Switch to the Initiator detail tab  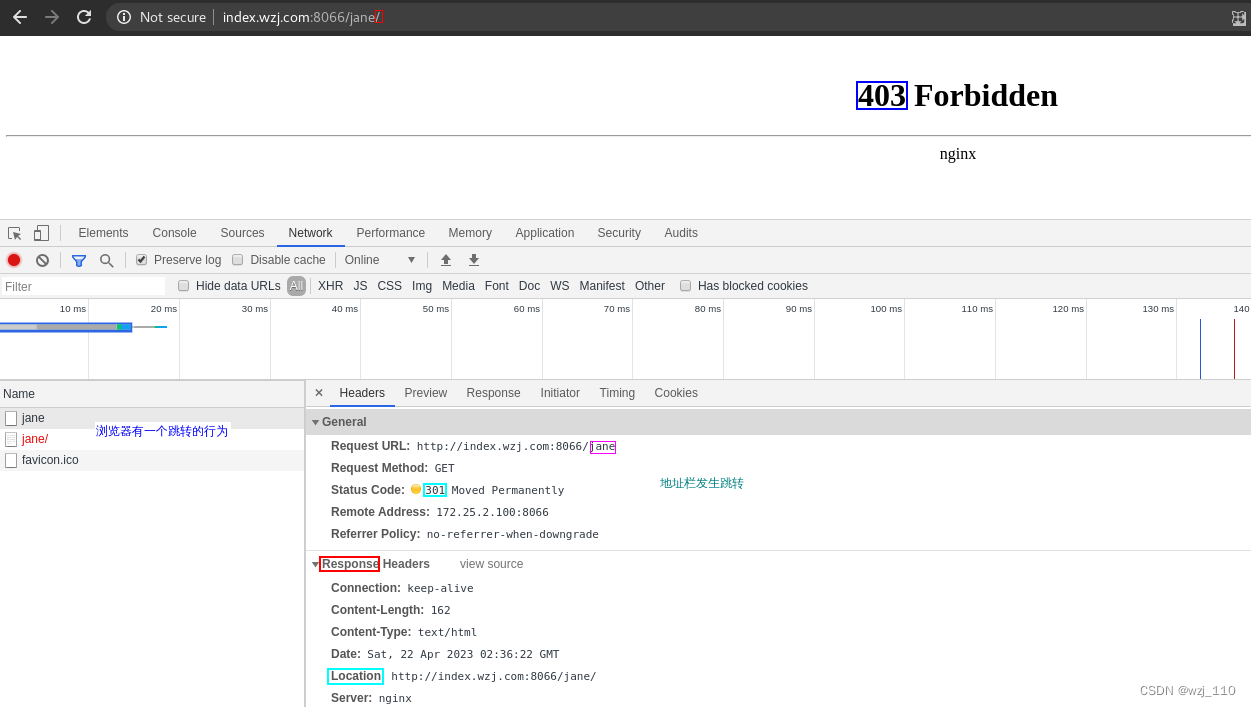pyautogui.click(x=560, y=393)
